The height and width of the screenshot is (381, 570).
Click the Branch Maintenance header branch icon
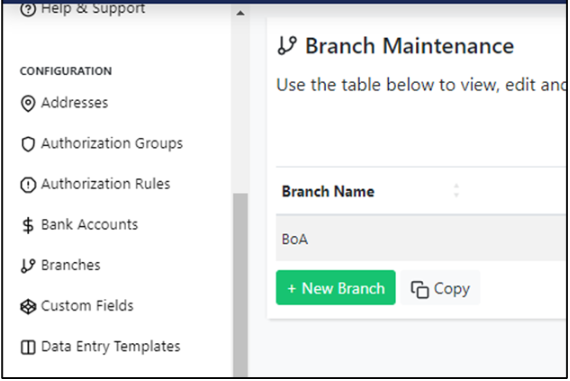click(287, 45)
